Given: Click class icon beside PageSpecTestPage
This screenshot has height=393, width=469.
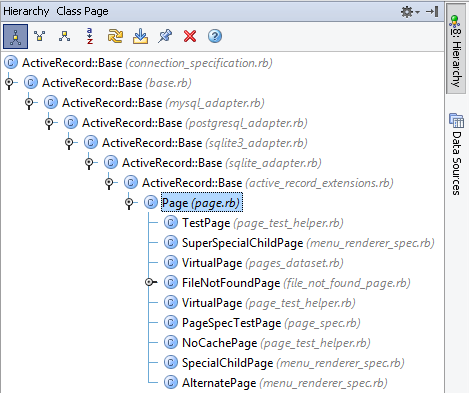Looking at the screenshot, I should 171,322.
